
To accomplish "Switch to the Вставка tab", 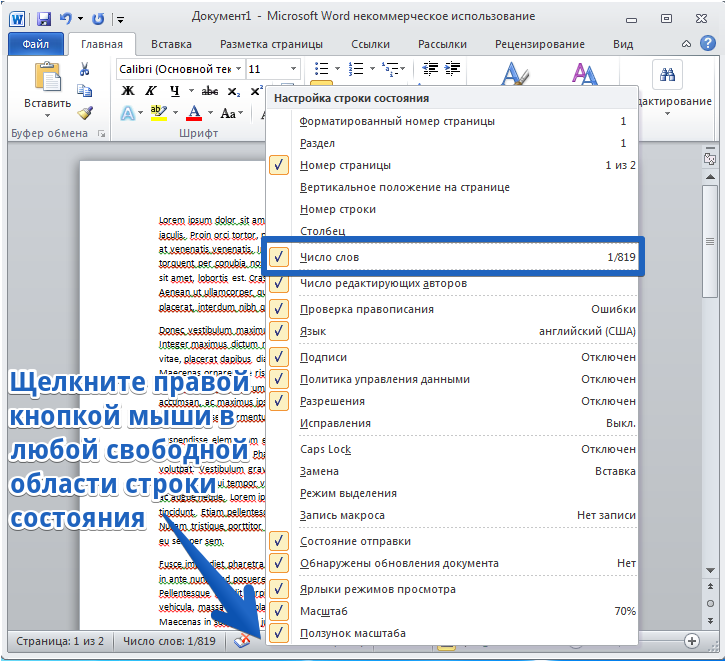I will coord(171,44).
